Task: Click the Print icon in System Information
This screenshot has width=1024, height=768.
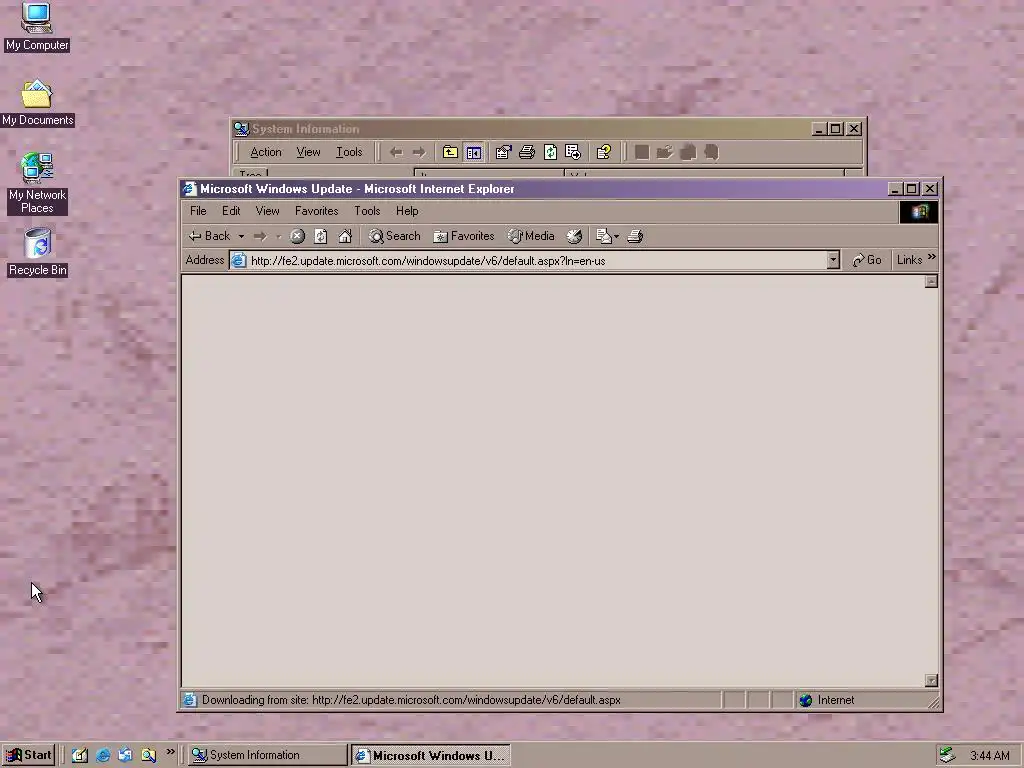Action: (x=526, y=152)
